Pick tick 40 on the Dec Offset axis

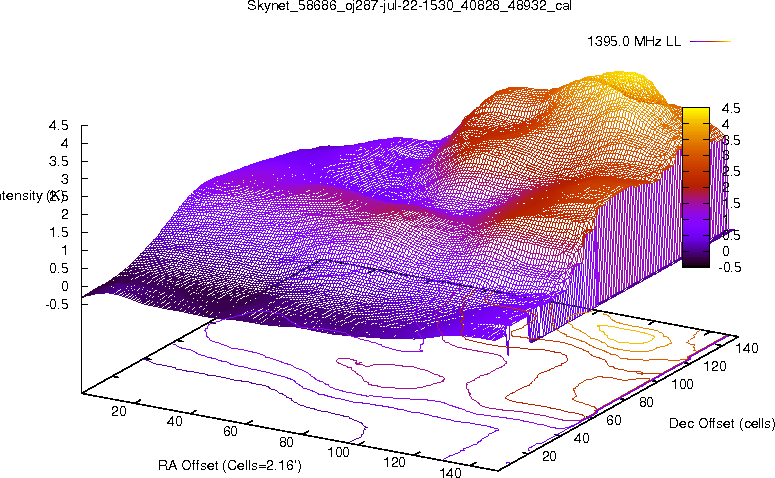(x=581, y=438)
